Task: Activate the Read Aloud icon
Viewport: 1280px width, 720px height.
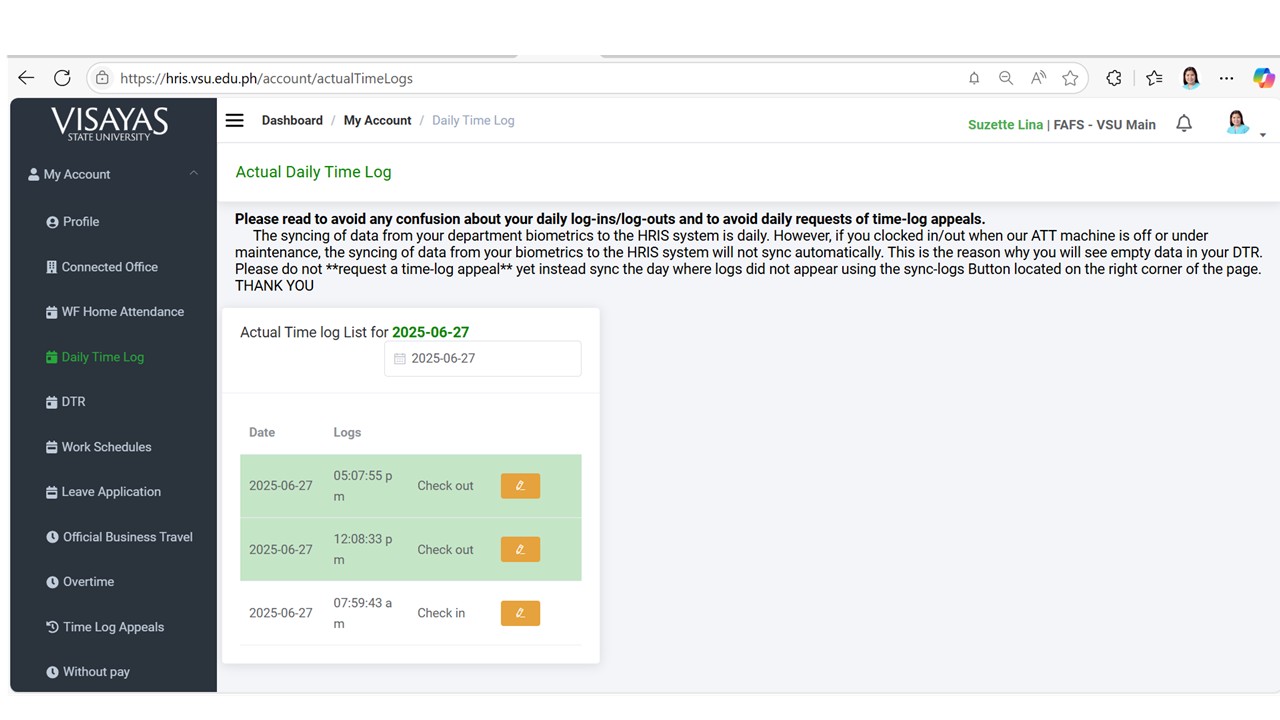Action: (x=1038, y=78)
